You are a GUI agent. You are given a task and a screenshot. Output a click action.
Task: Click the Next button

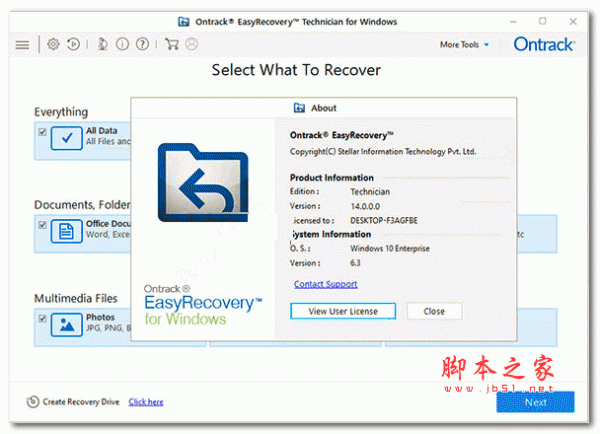(x=535, y=402)
